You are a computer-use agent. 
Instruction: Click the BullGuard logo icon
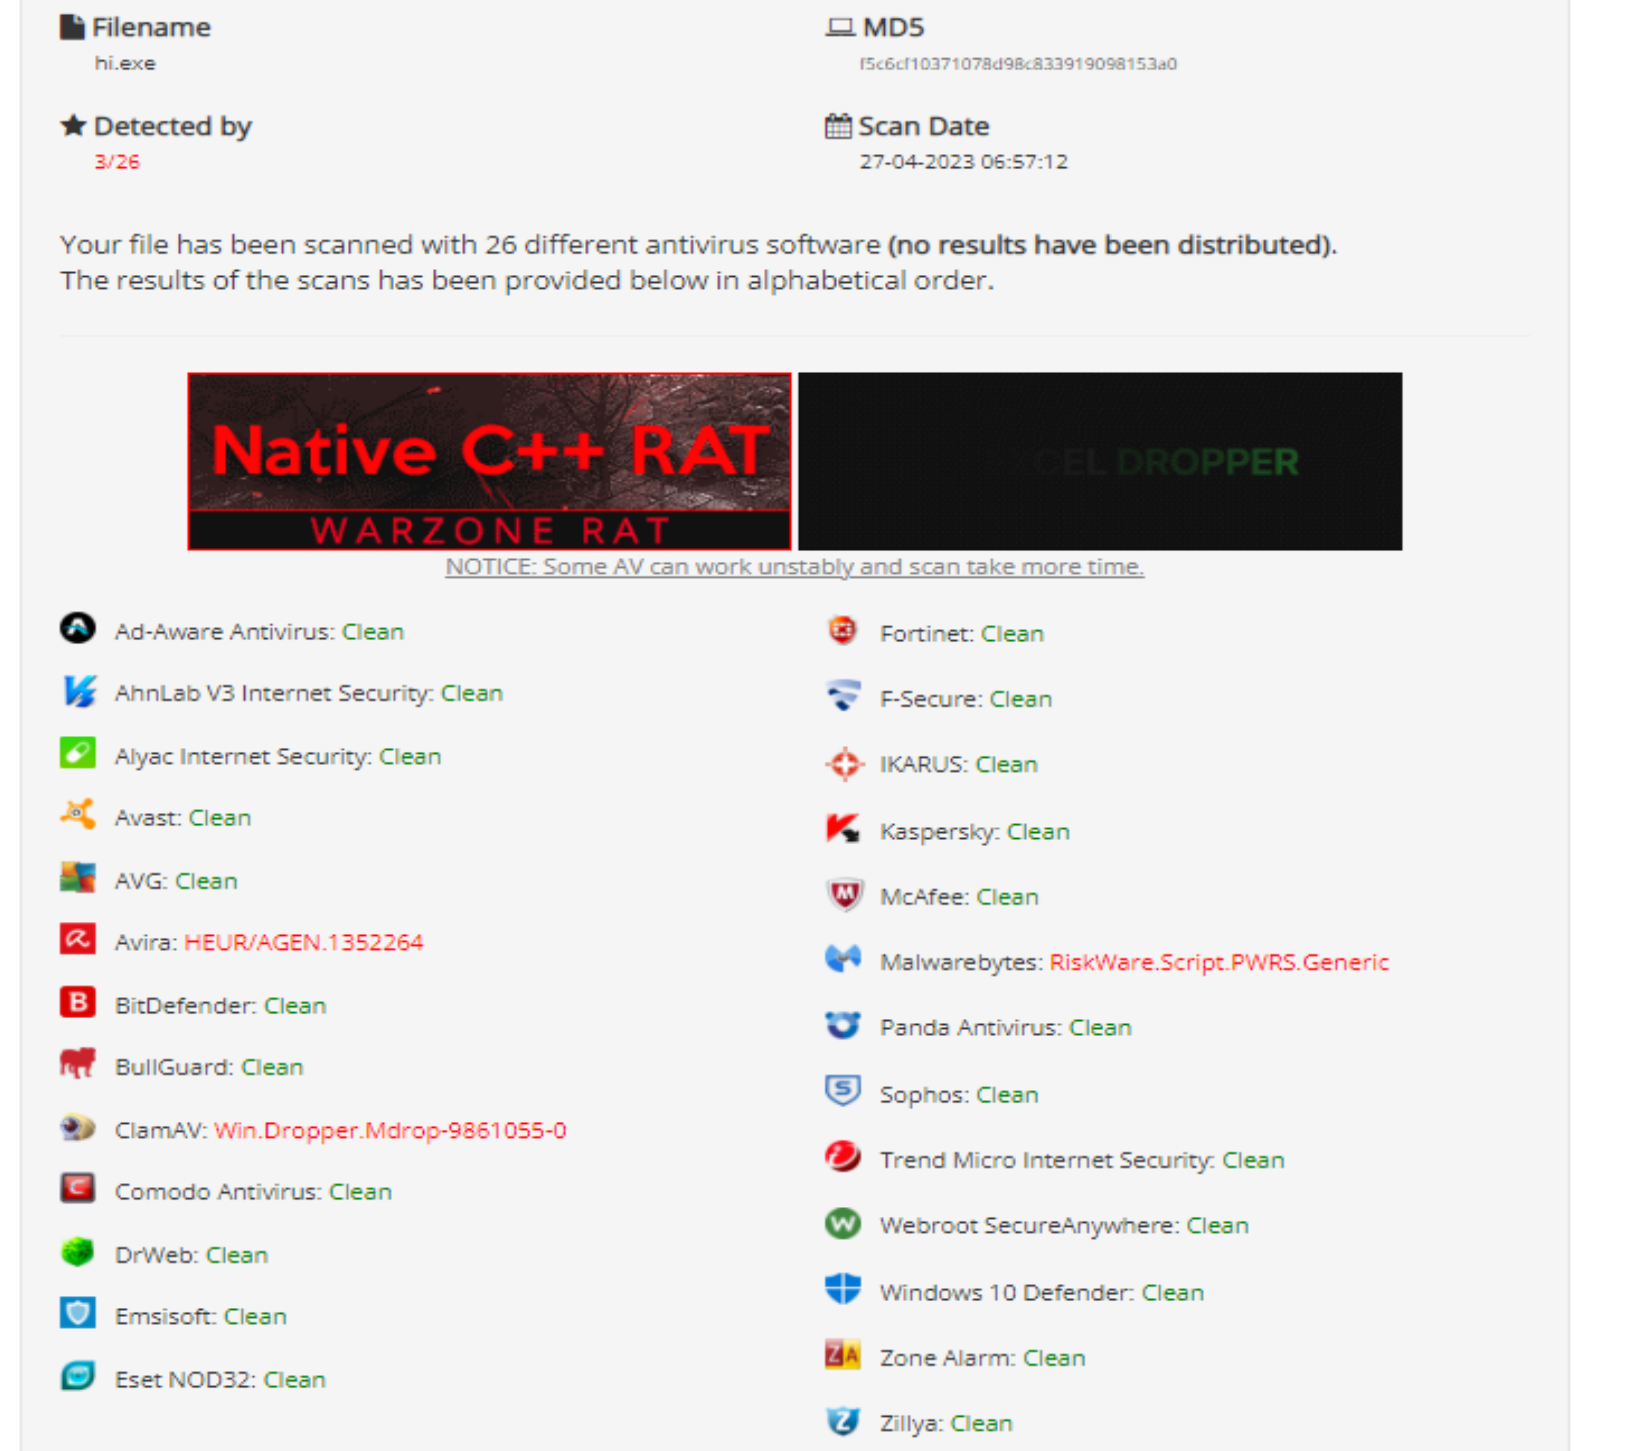click(78, 1064)
